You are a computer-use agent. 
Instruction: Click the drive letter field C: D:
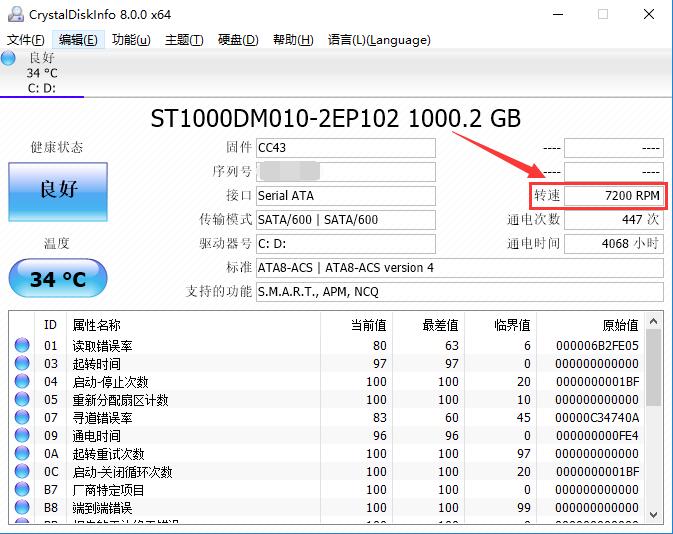pos(346,244)
